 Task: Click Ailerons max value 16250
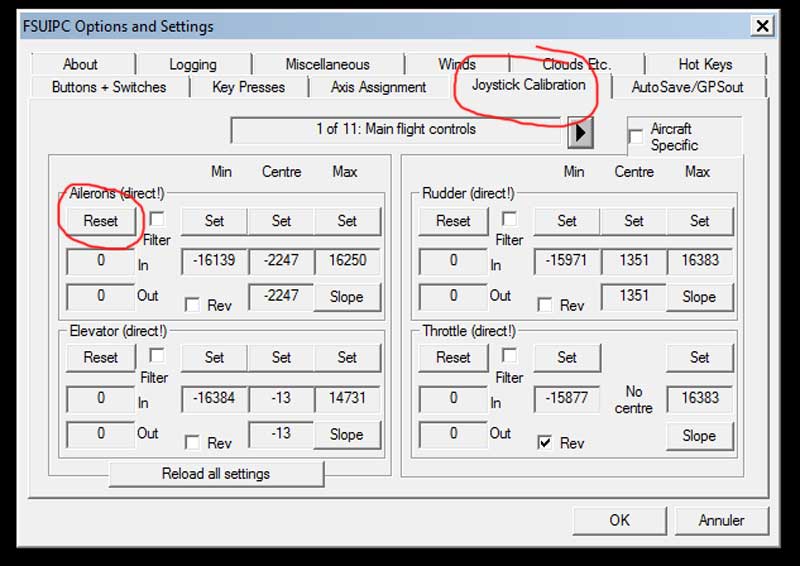tap(347, 261)
